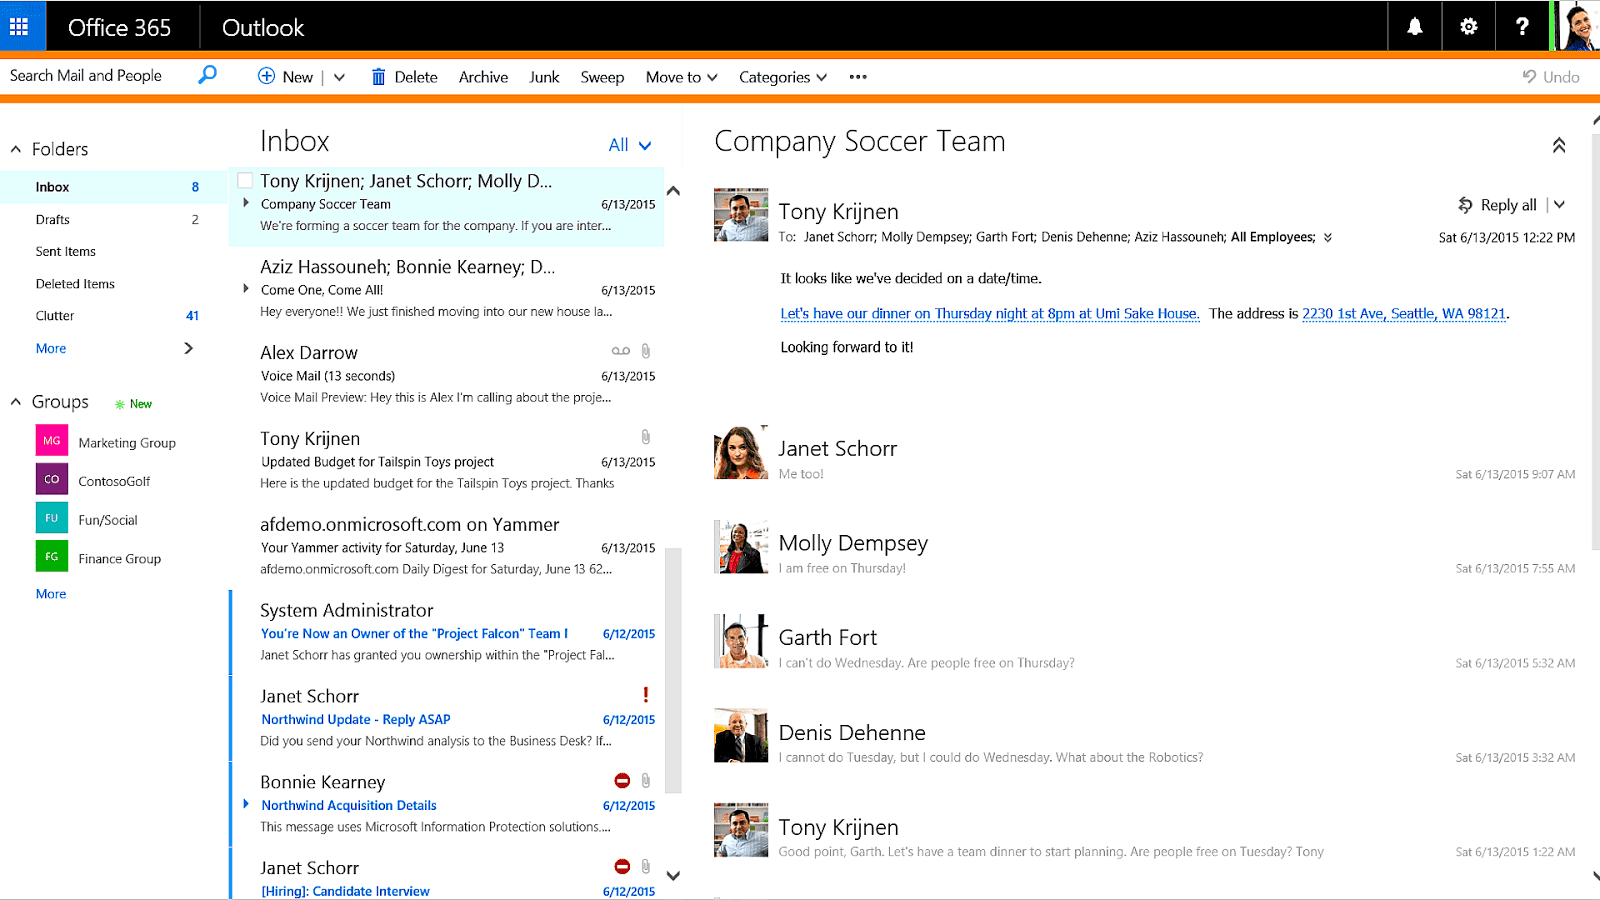Screen dimensions: 1600x900
Task: Open the New item dropdown arrow
Action: pos(339,77)
